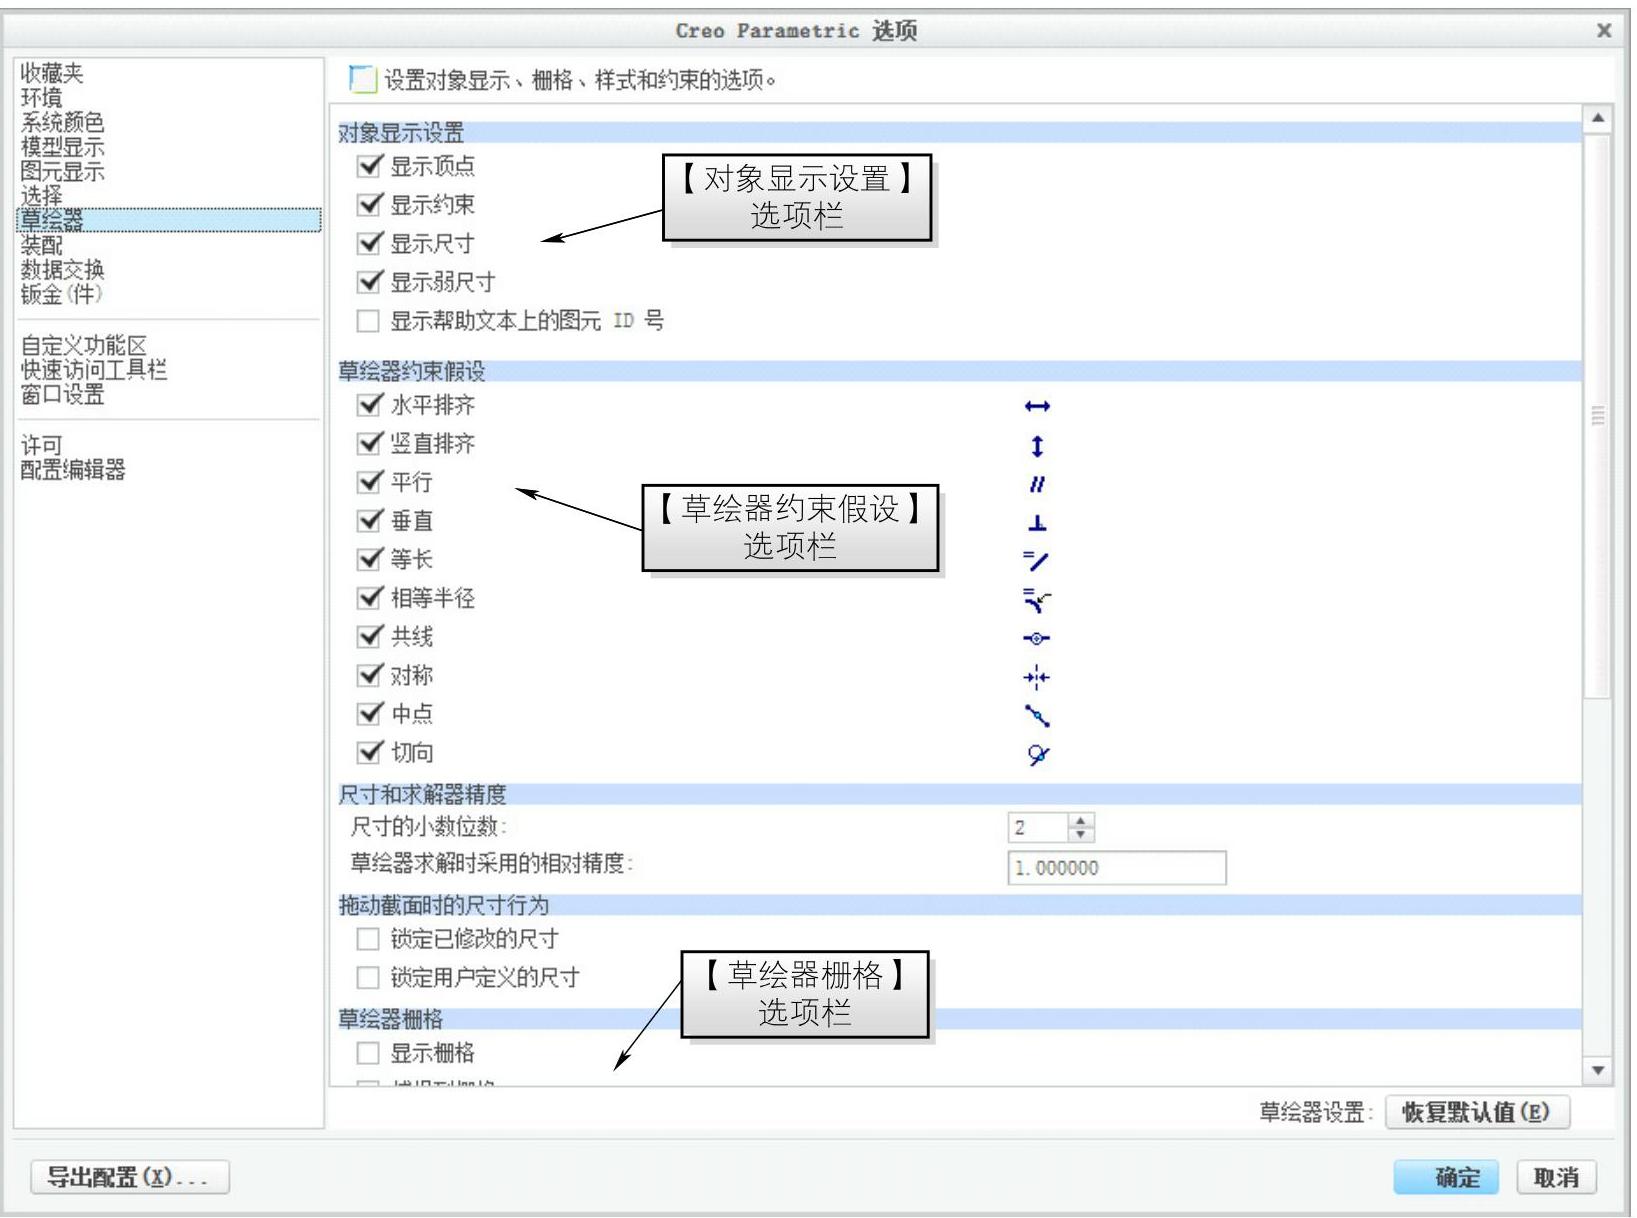
Task: Click the symmetric constraint icon
Action: tap(1037, 677)
